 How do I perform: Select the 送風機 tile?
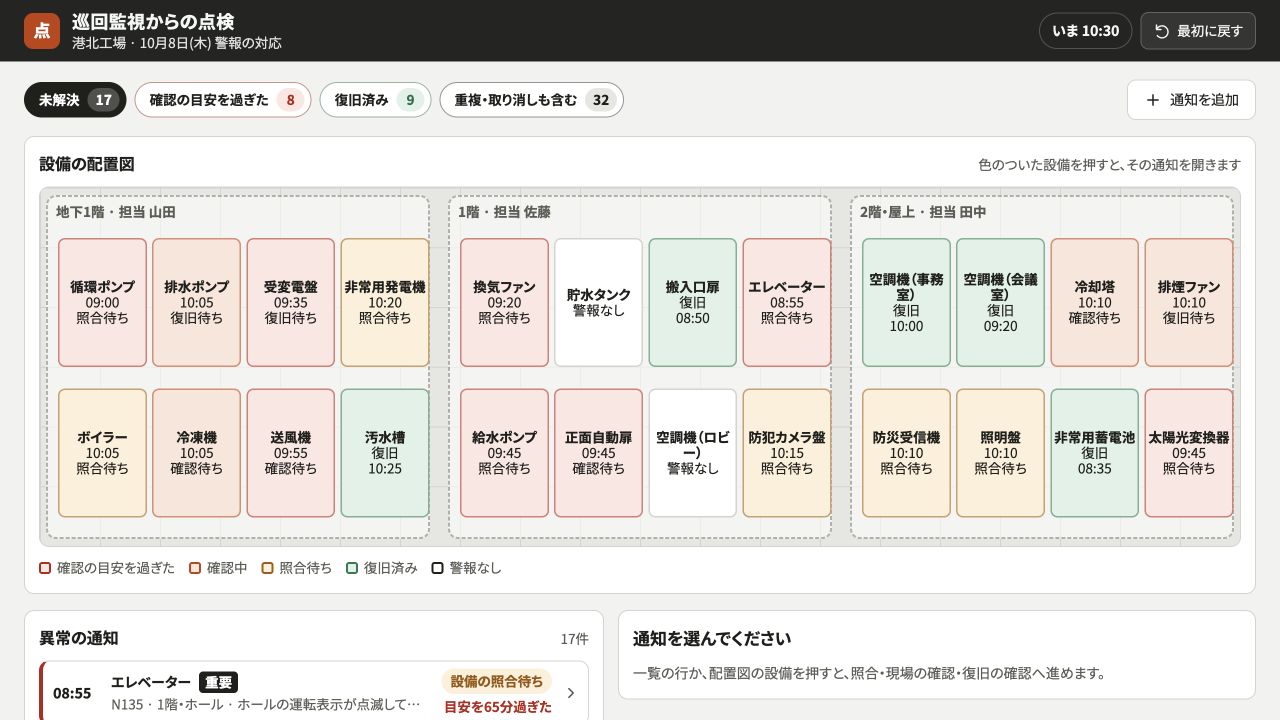(291, 453)
